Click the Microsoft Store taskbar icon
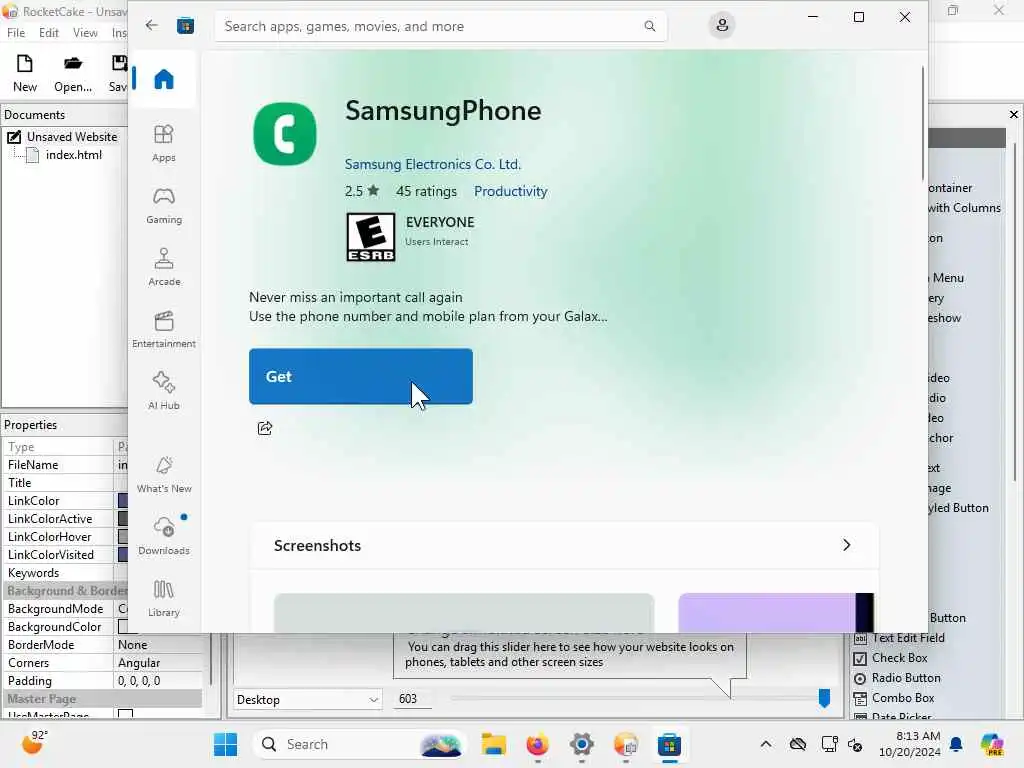Screen dimensions: 1024x768 (669, 744)
